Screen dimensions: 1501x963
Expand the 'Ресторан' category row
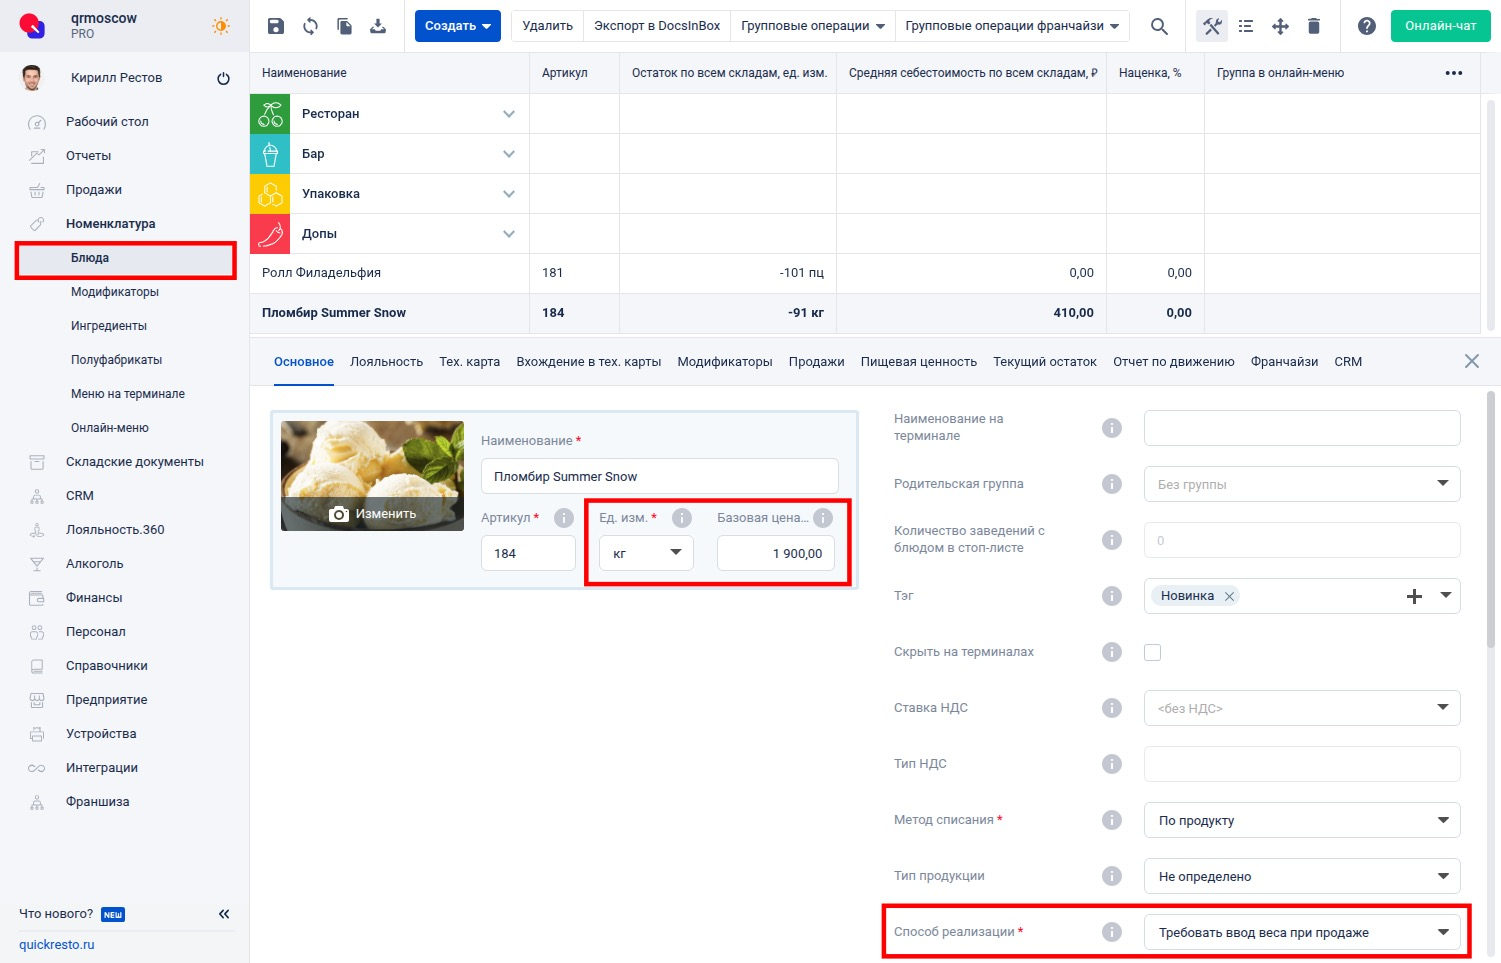[x=509, y=114]
